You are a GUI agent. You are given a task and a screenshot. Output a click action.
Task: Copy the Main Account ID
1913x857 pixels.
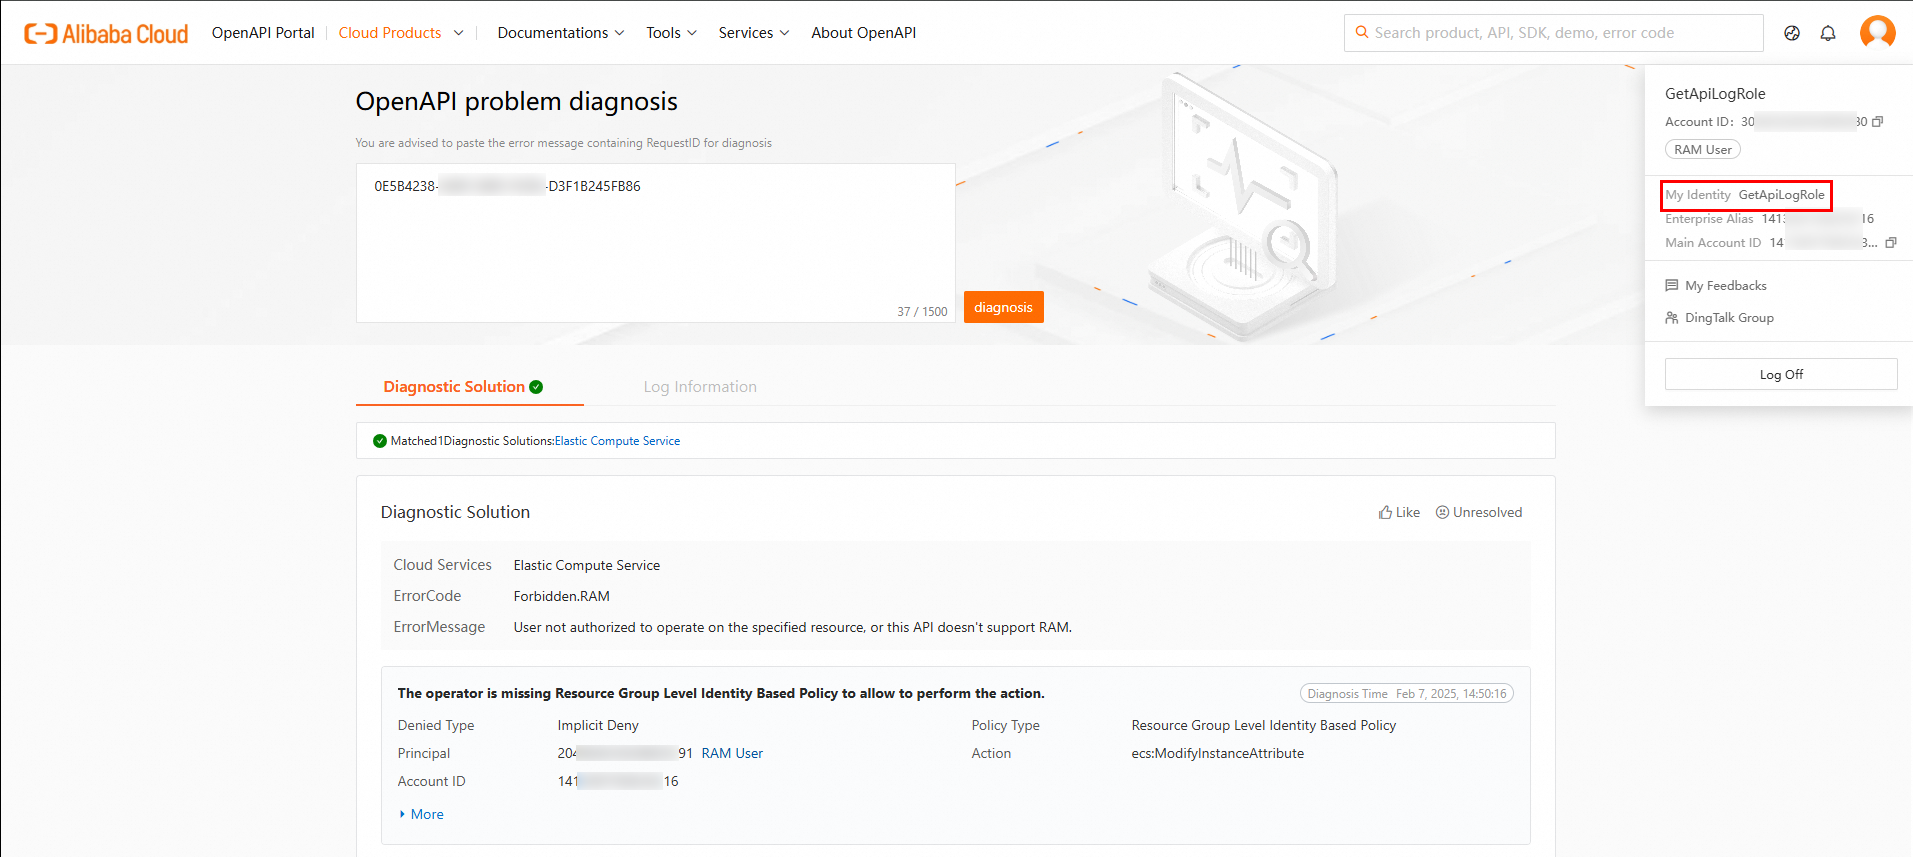tap(1890, 243)
